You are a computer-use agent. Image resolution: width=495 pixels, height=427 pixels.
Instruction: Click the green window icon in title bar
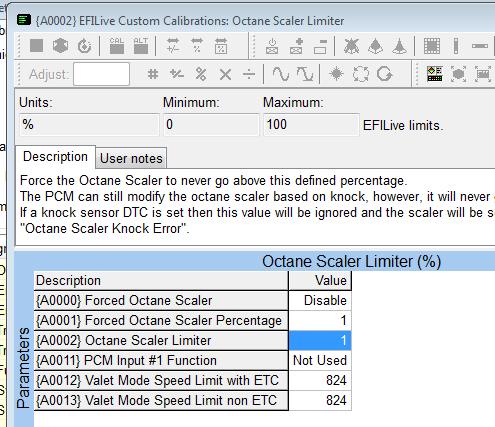click(24, 20)
